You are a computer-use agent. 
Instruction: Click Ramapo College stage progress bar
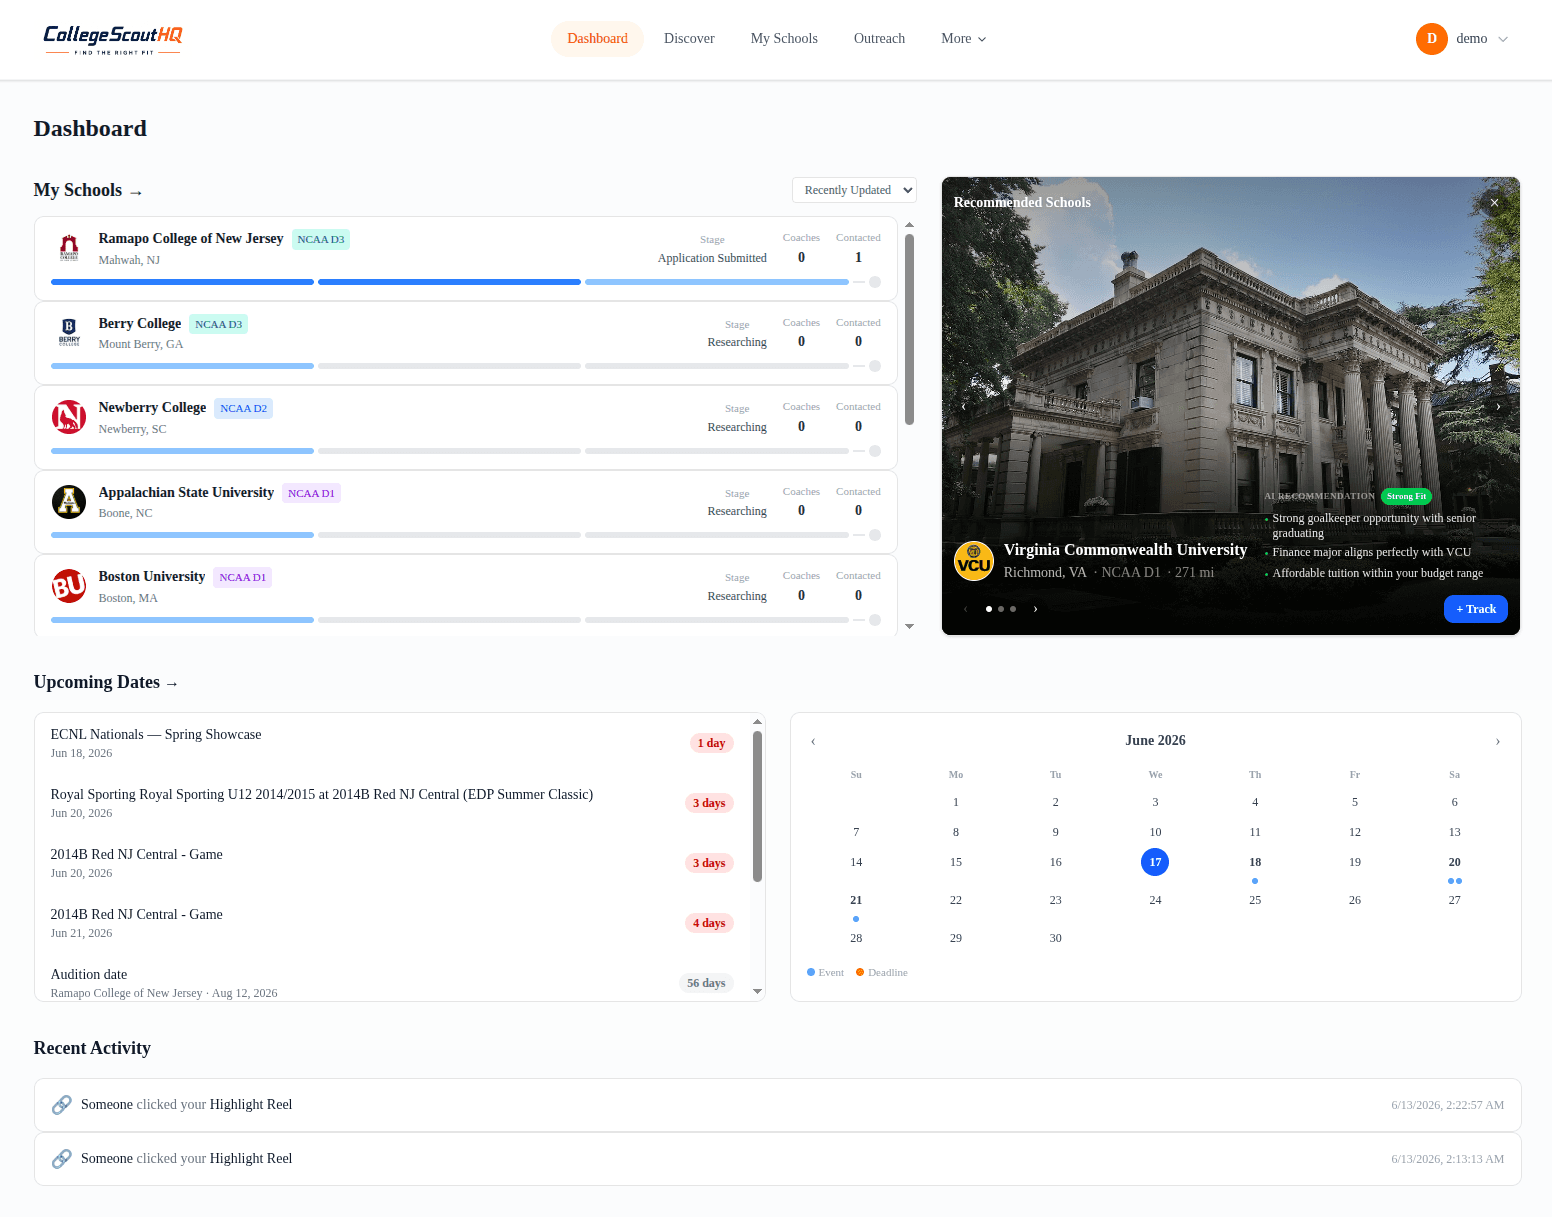point(466,282)
